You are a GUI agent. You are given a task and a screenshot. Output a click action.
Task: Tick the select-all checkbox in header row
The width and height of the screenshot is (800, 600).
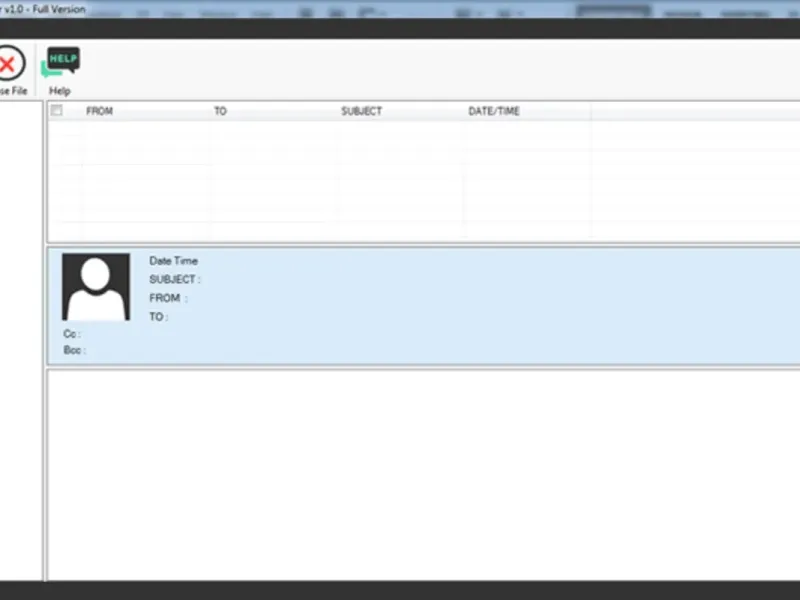57,110
